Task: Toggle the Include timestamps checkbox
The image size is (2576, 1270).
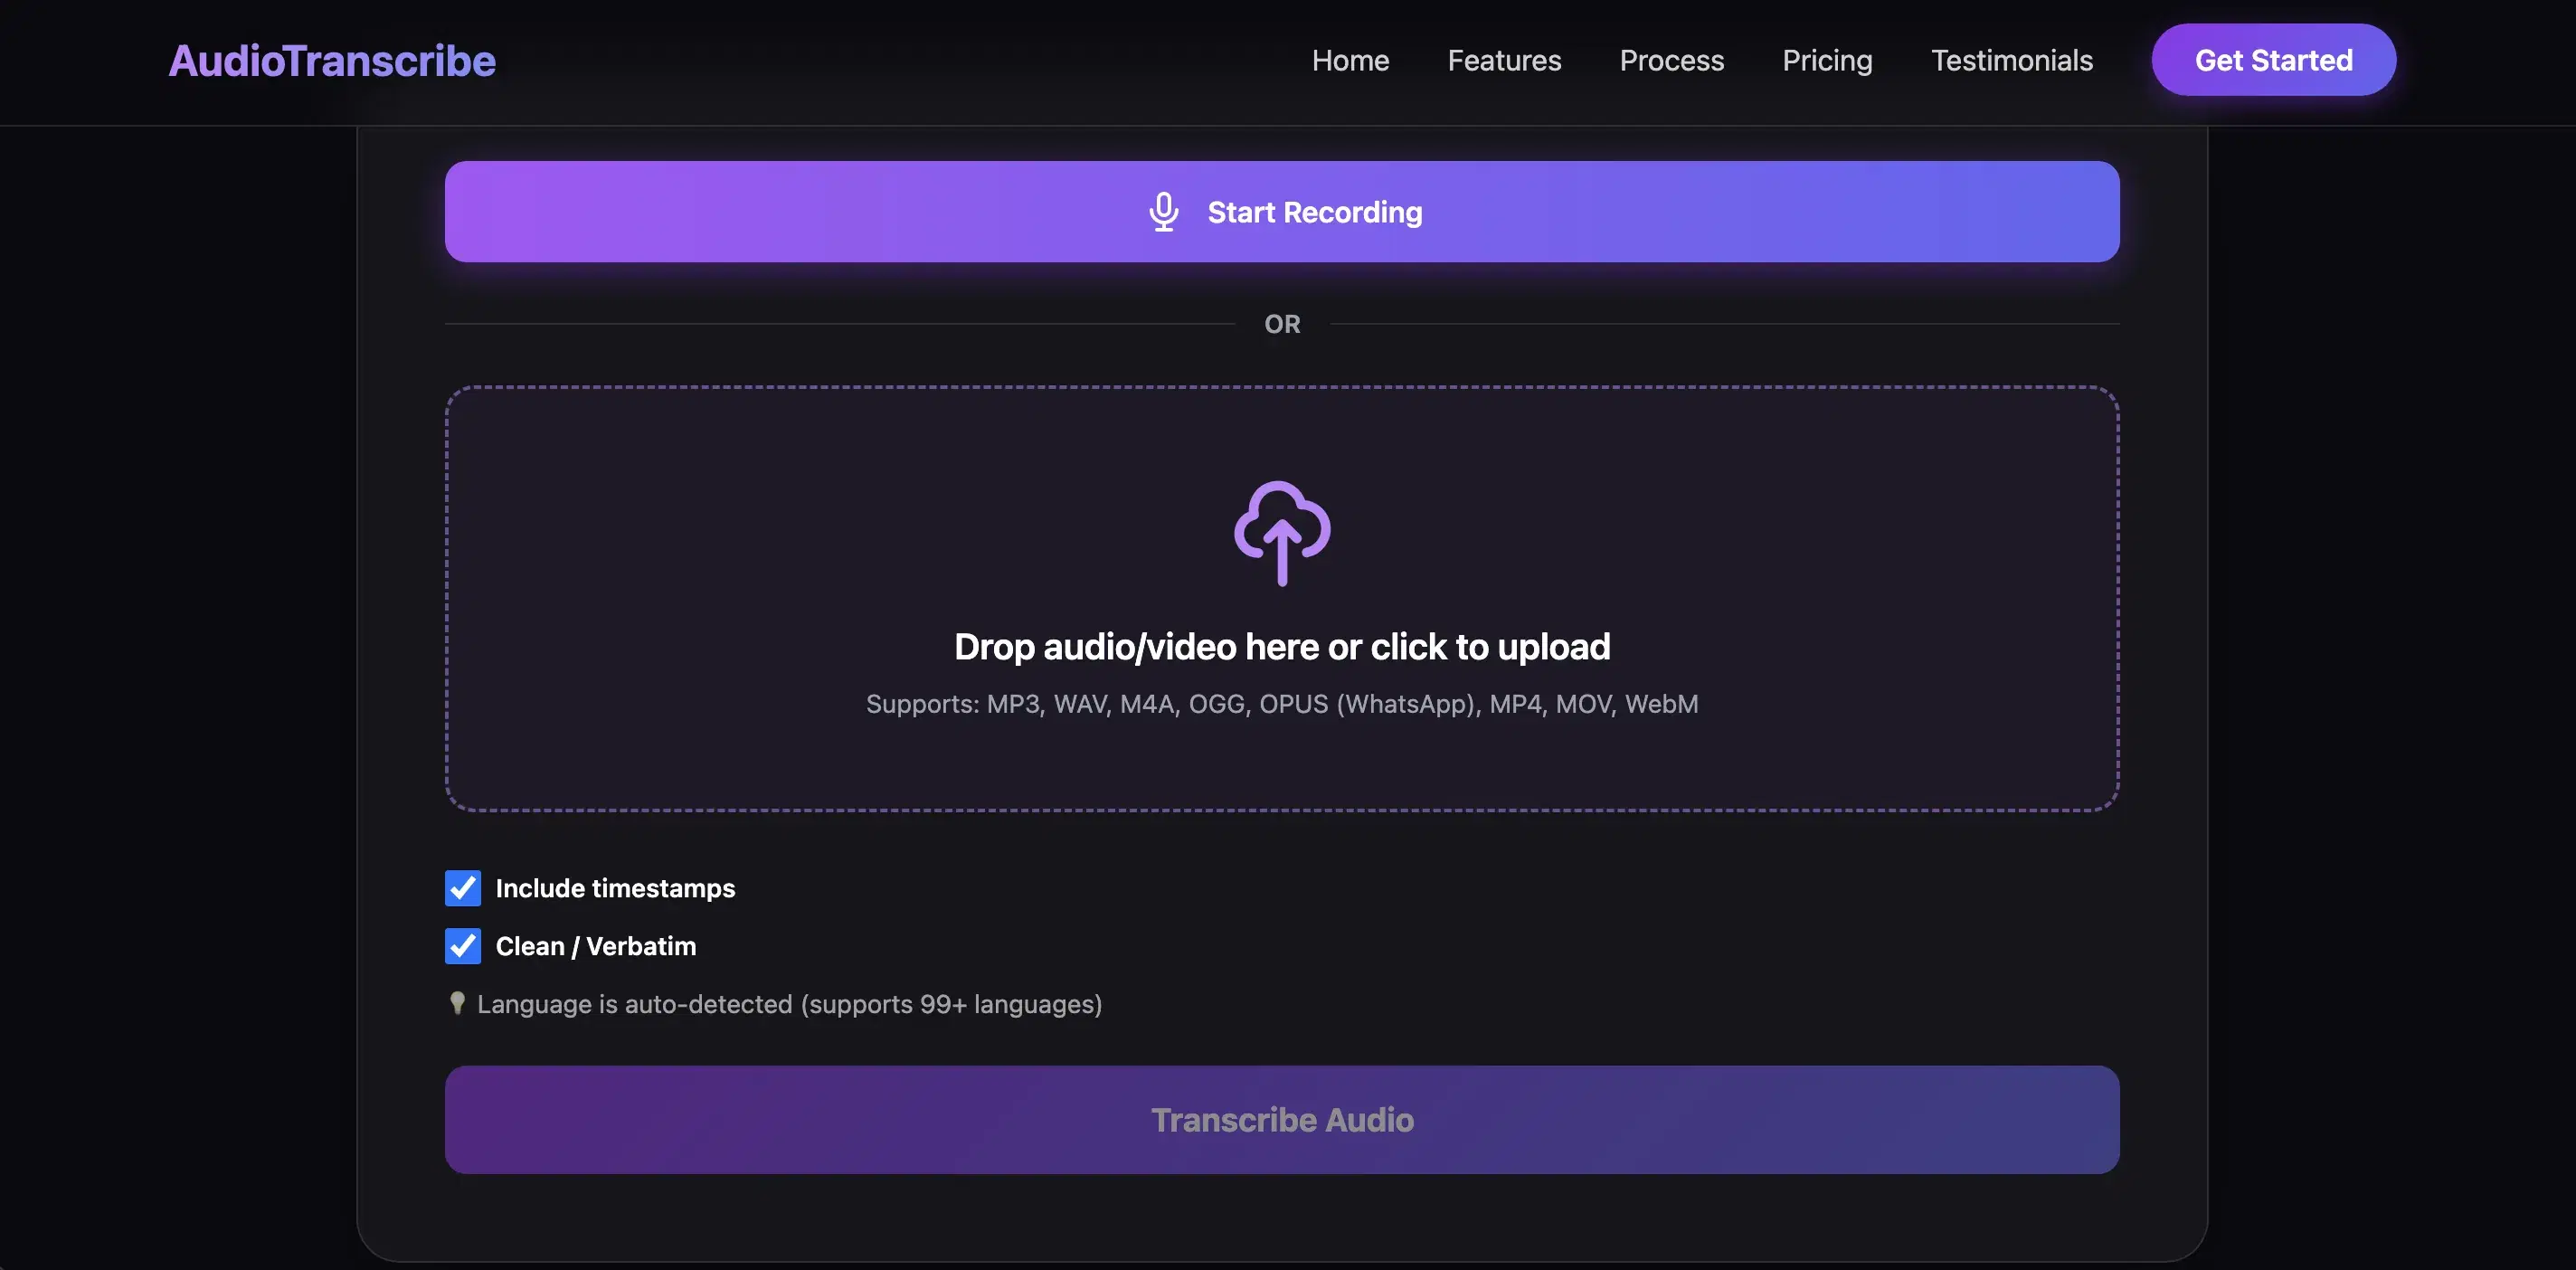Action: [x=462, y=888]
